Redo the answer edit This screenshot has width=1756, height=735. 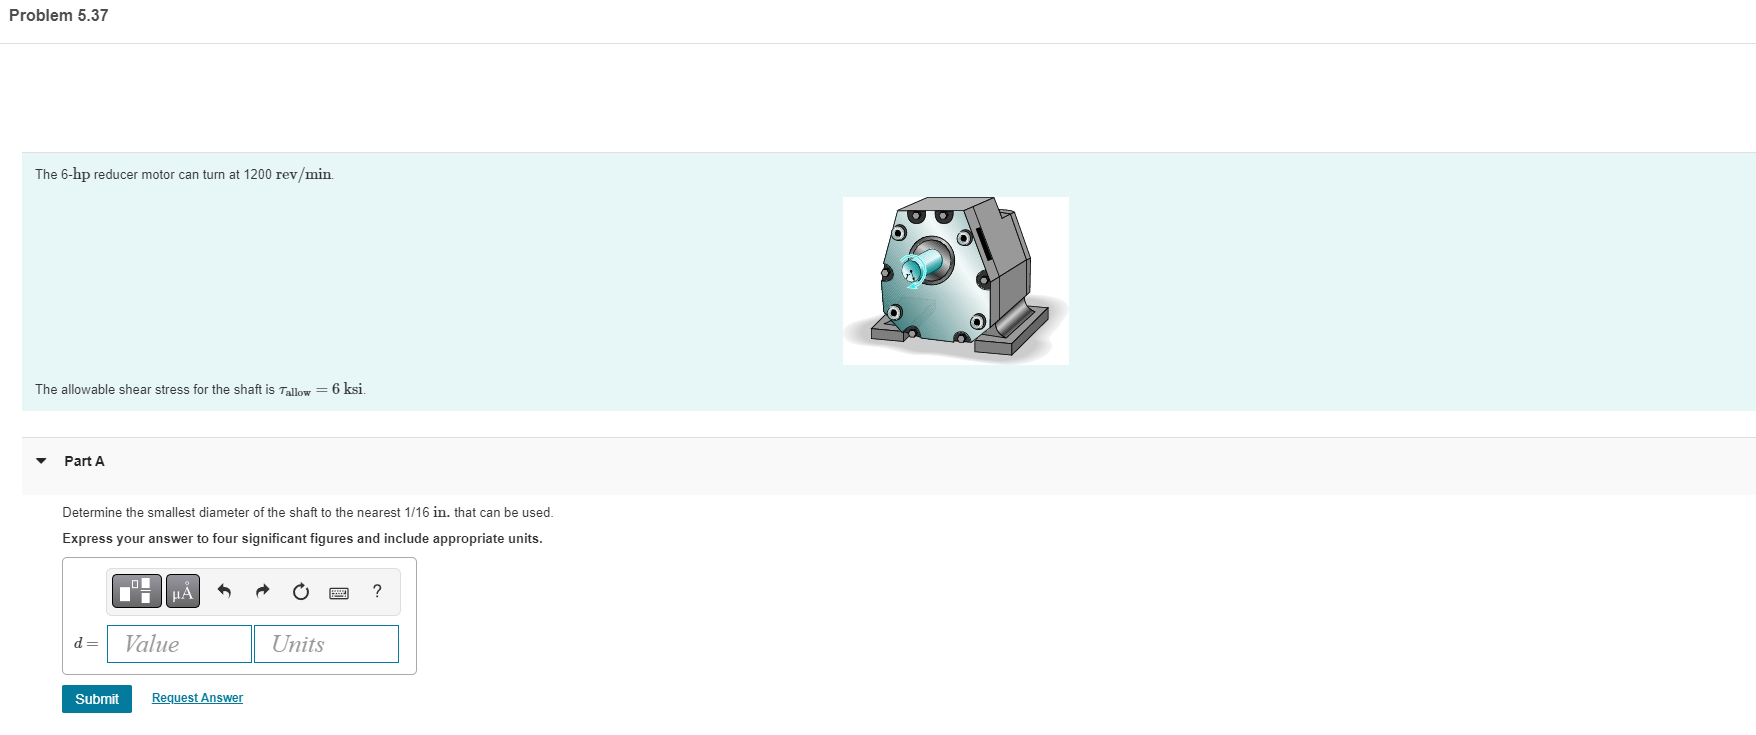tap(262, 591)
